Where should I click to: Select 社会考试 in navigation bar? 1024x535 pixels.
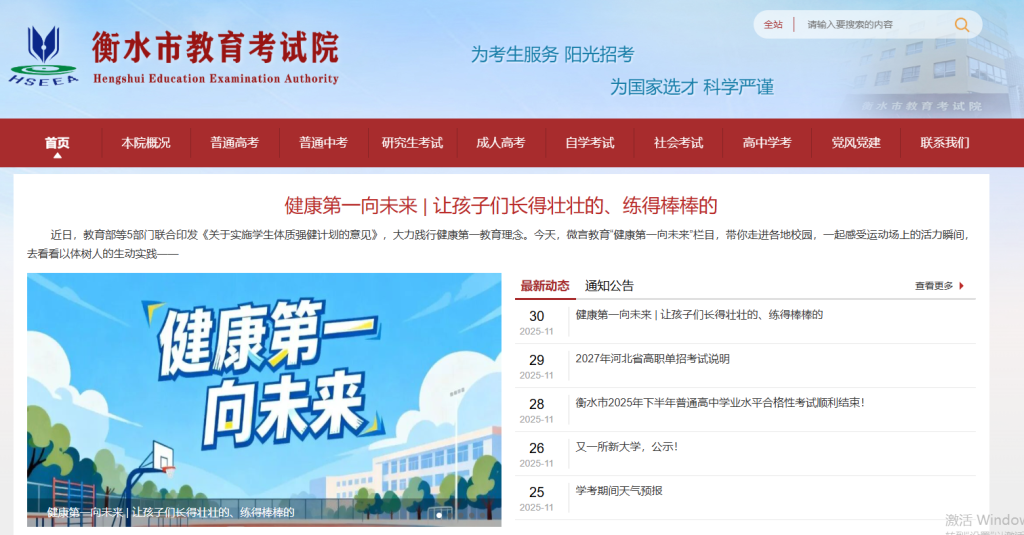pos(678,142)
